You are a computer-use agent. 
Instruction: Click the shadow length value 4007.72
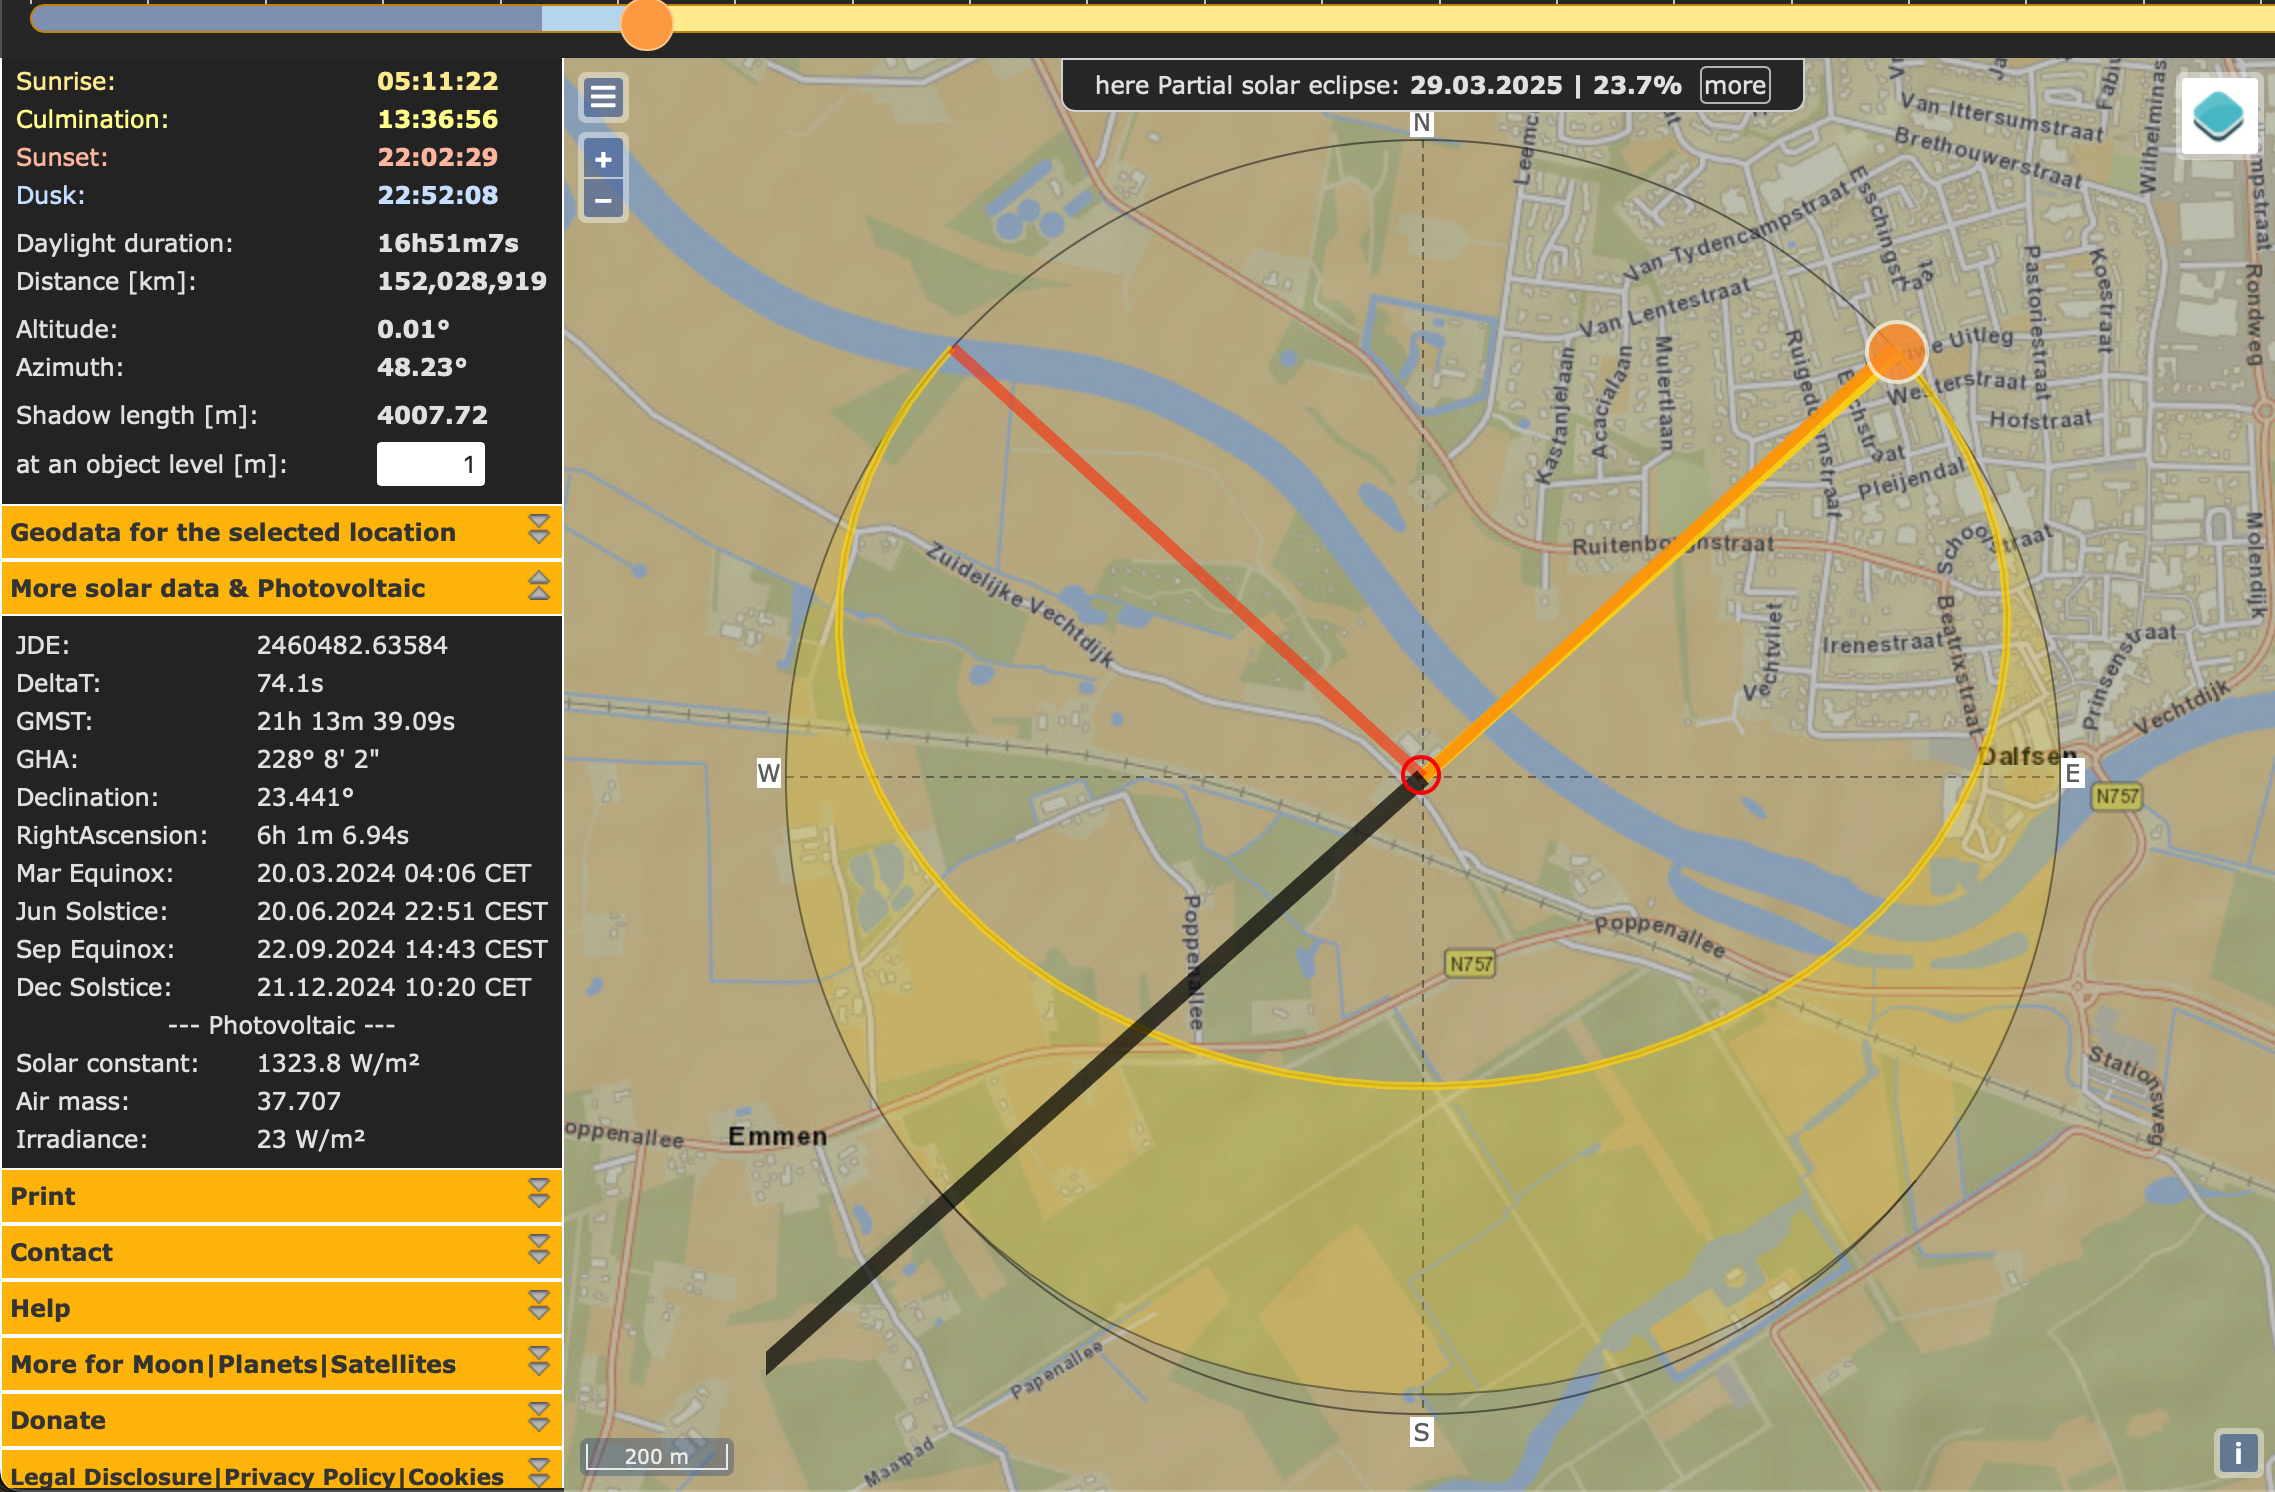[x=432, y=415]
